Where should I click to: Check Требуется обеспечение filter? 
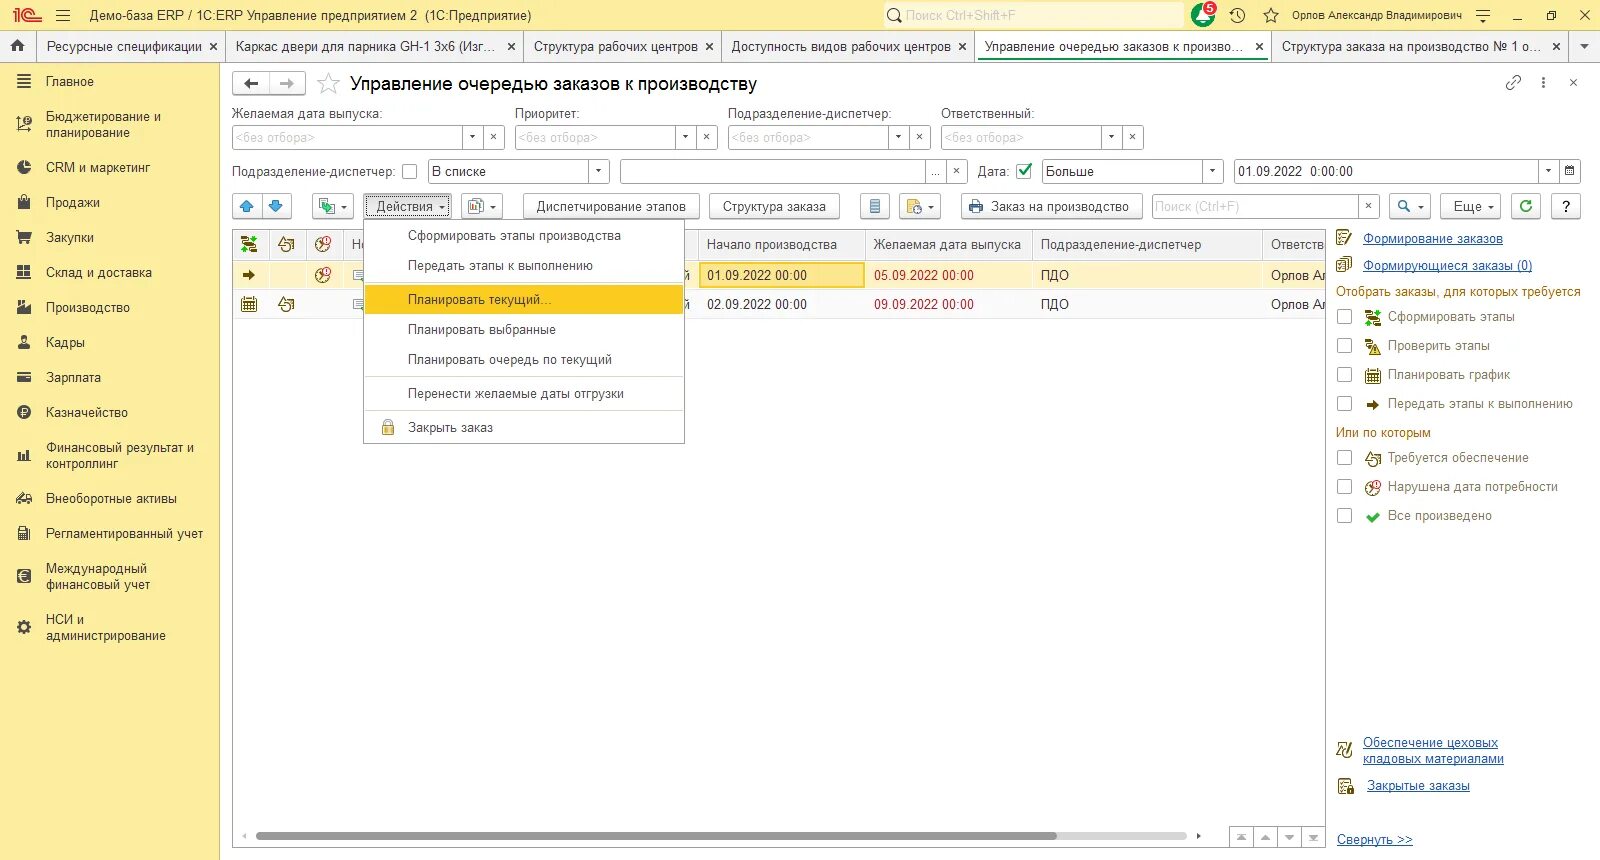coord(1345,458)
